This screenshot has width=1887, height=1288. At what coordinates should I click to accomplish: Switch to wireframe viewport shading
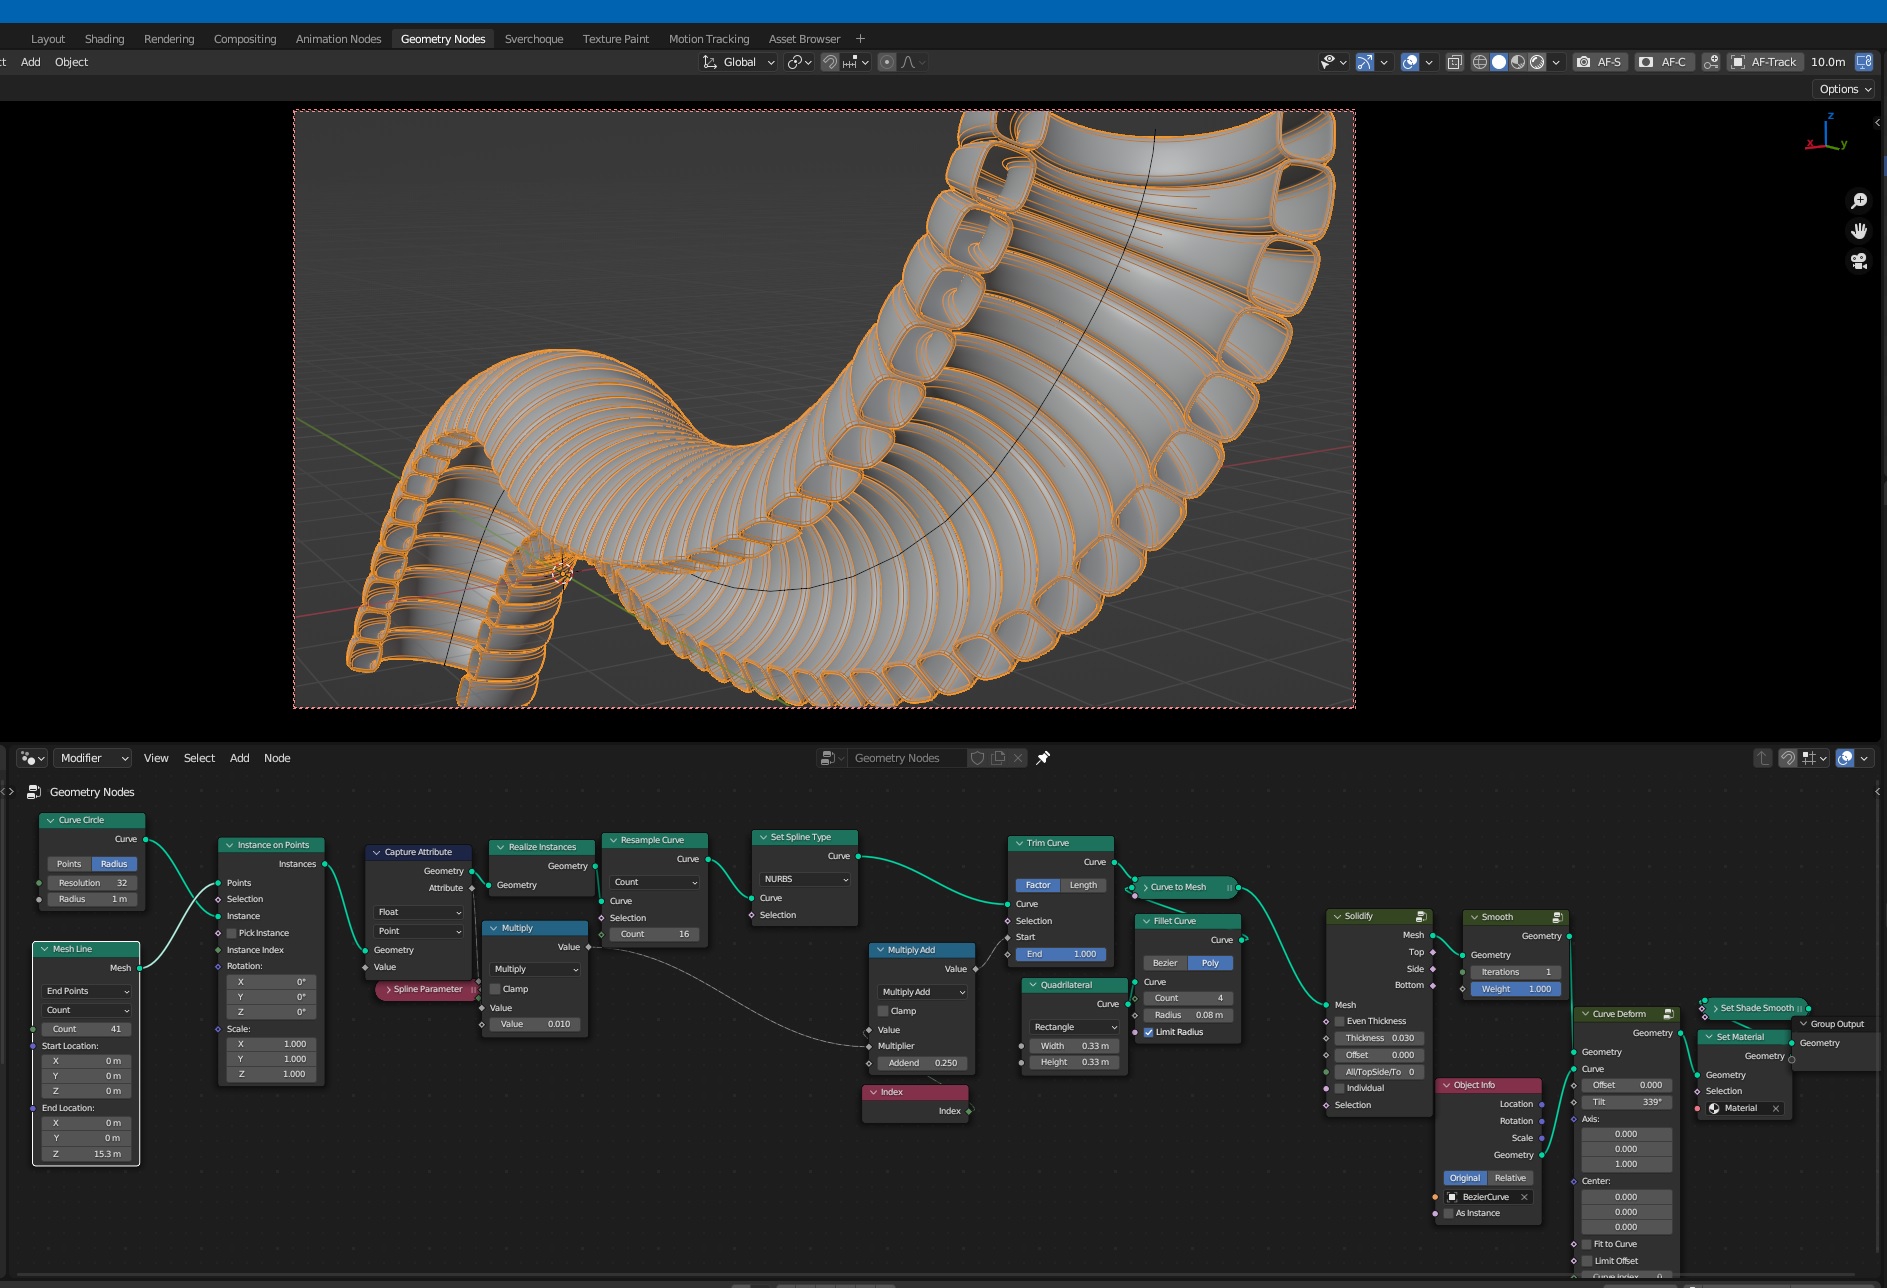coord(1479,62)
